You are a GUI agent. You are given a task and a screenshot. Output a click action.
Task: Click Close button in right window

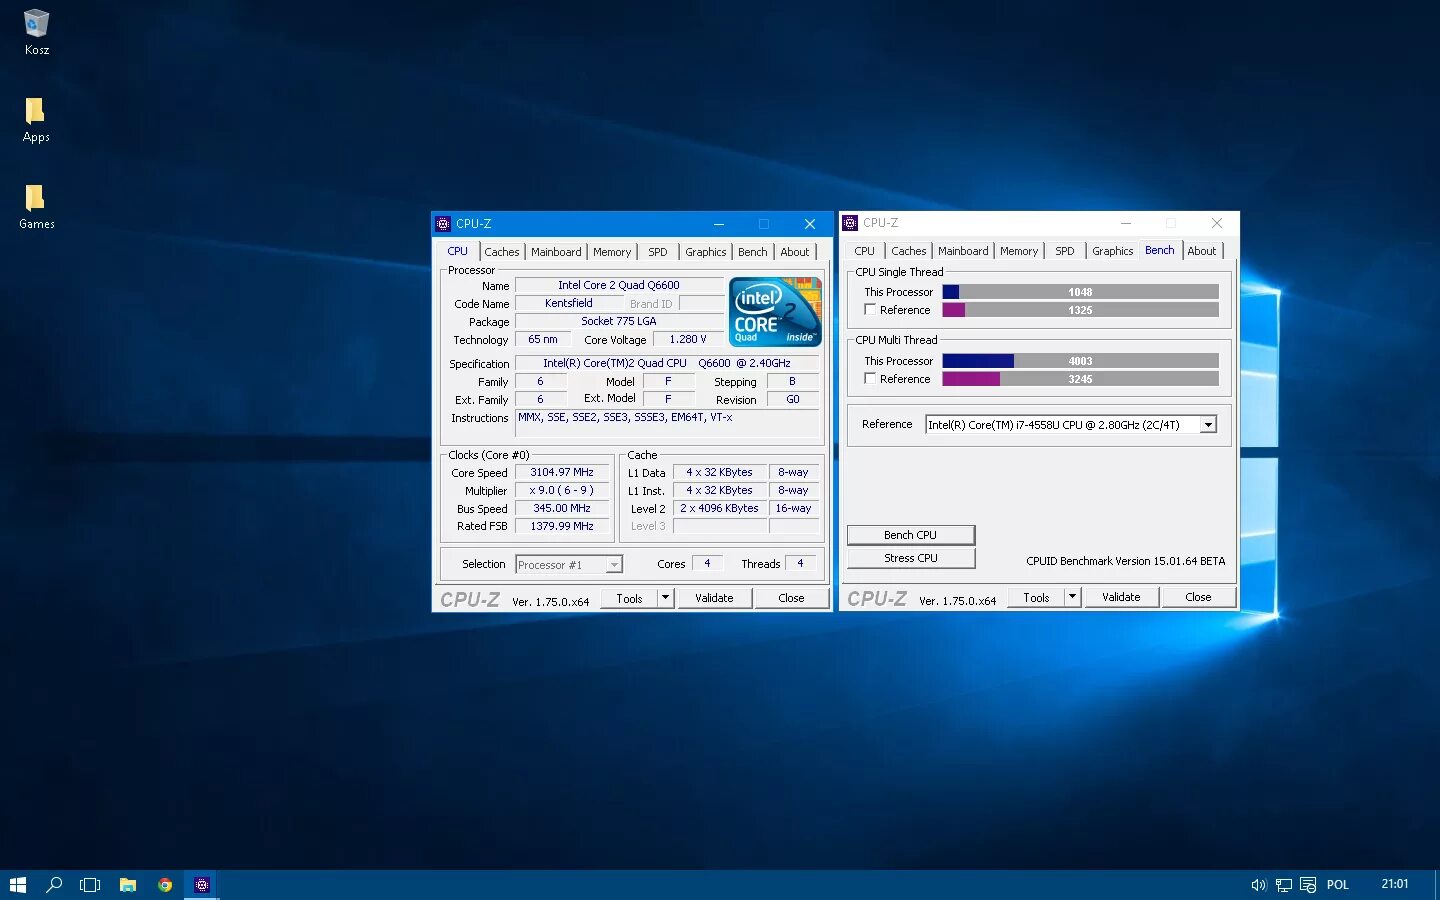click(x=1198, y=597)
